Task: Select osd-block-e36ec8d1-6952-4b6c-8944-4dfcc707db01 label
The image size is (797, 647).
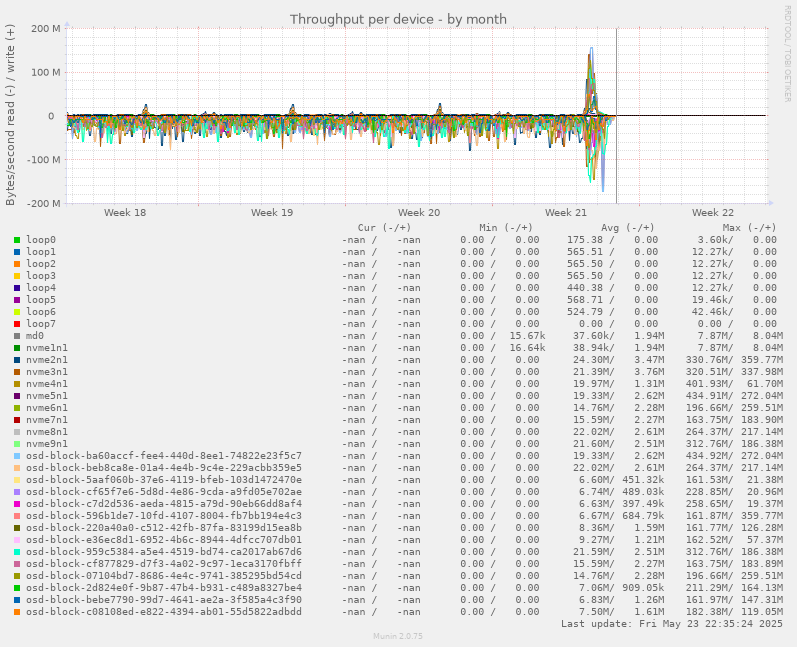Action: (164, 540)
